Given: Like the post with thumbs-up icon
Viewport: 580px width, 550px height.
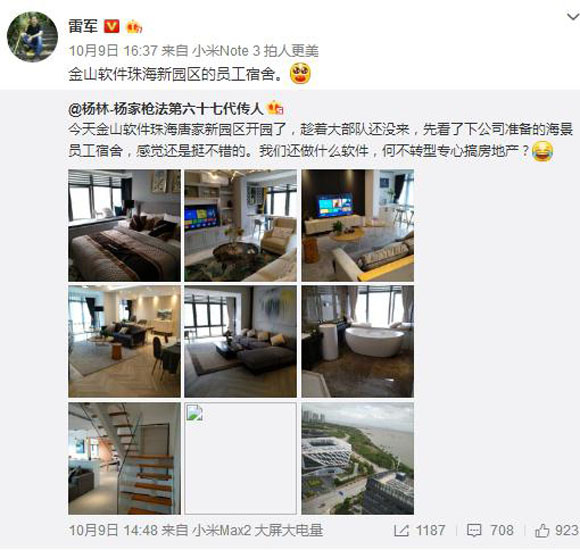Looking at the screenshot, I should pos(542,530).
